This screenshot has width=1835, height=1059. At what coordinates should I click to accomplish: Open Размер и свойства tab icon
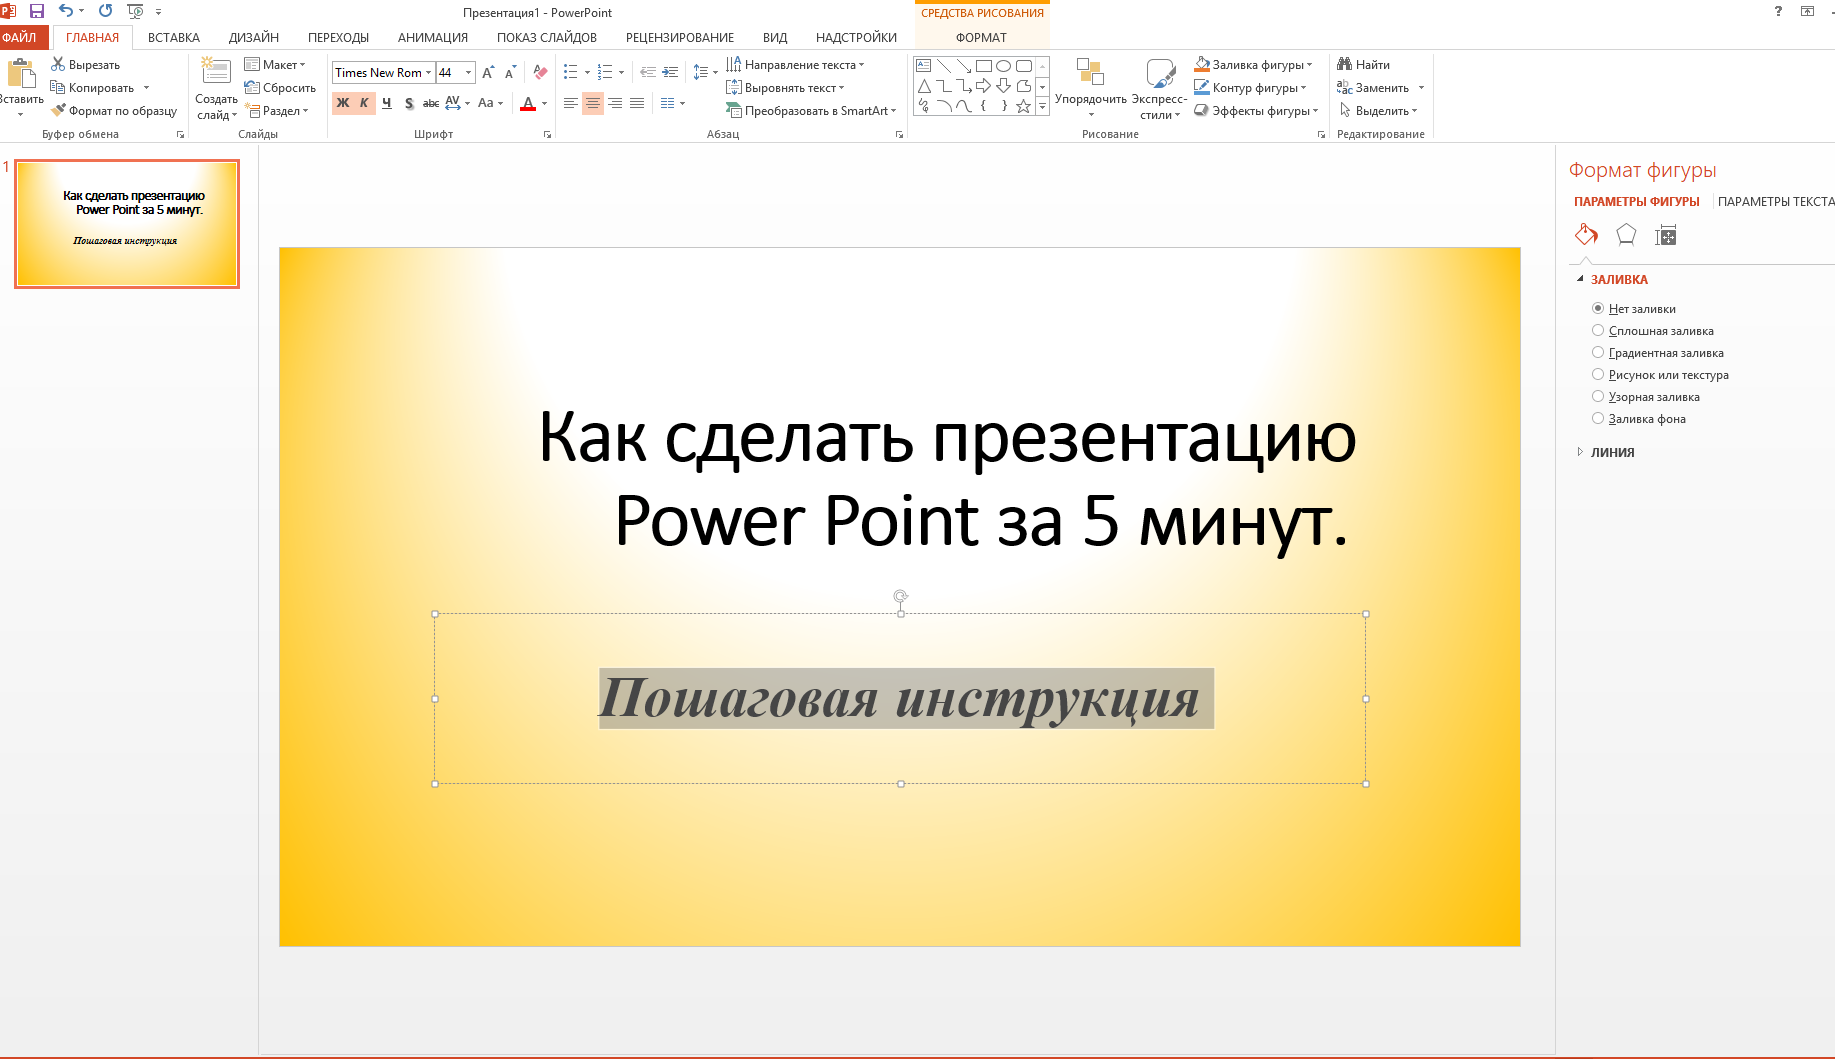tap(1666, 235)
